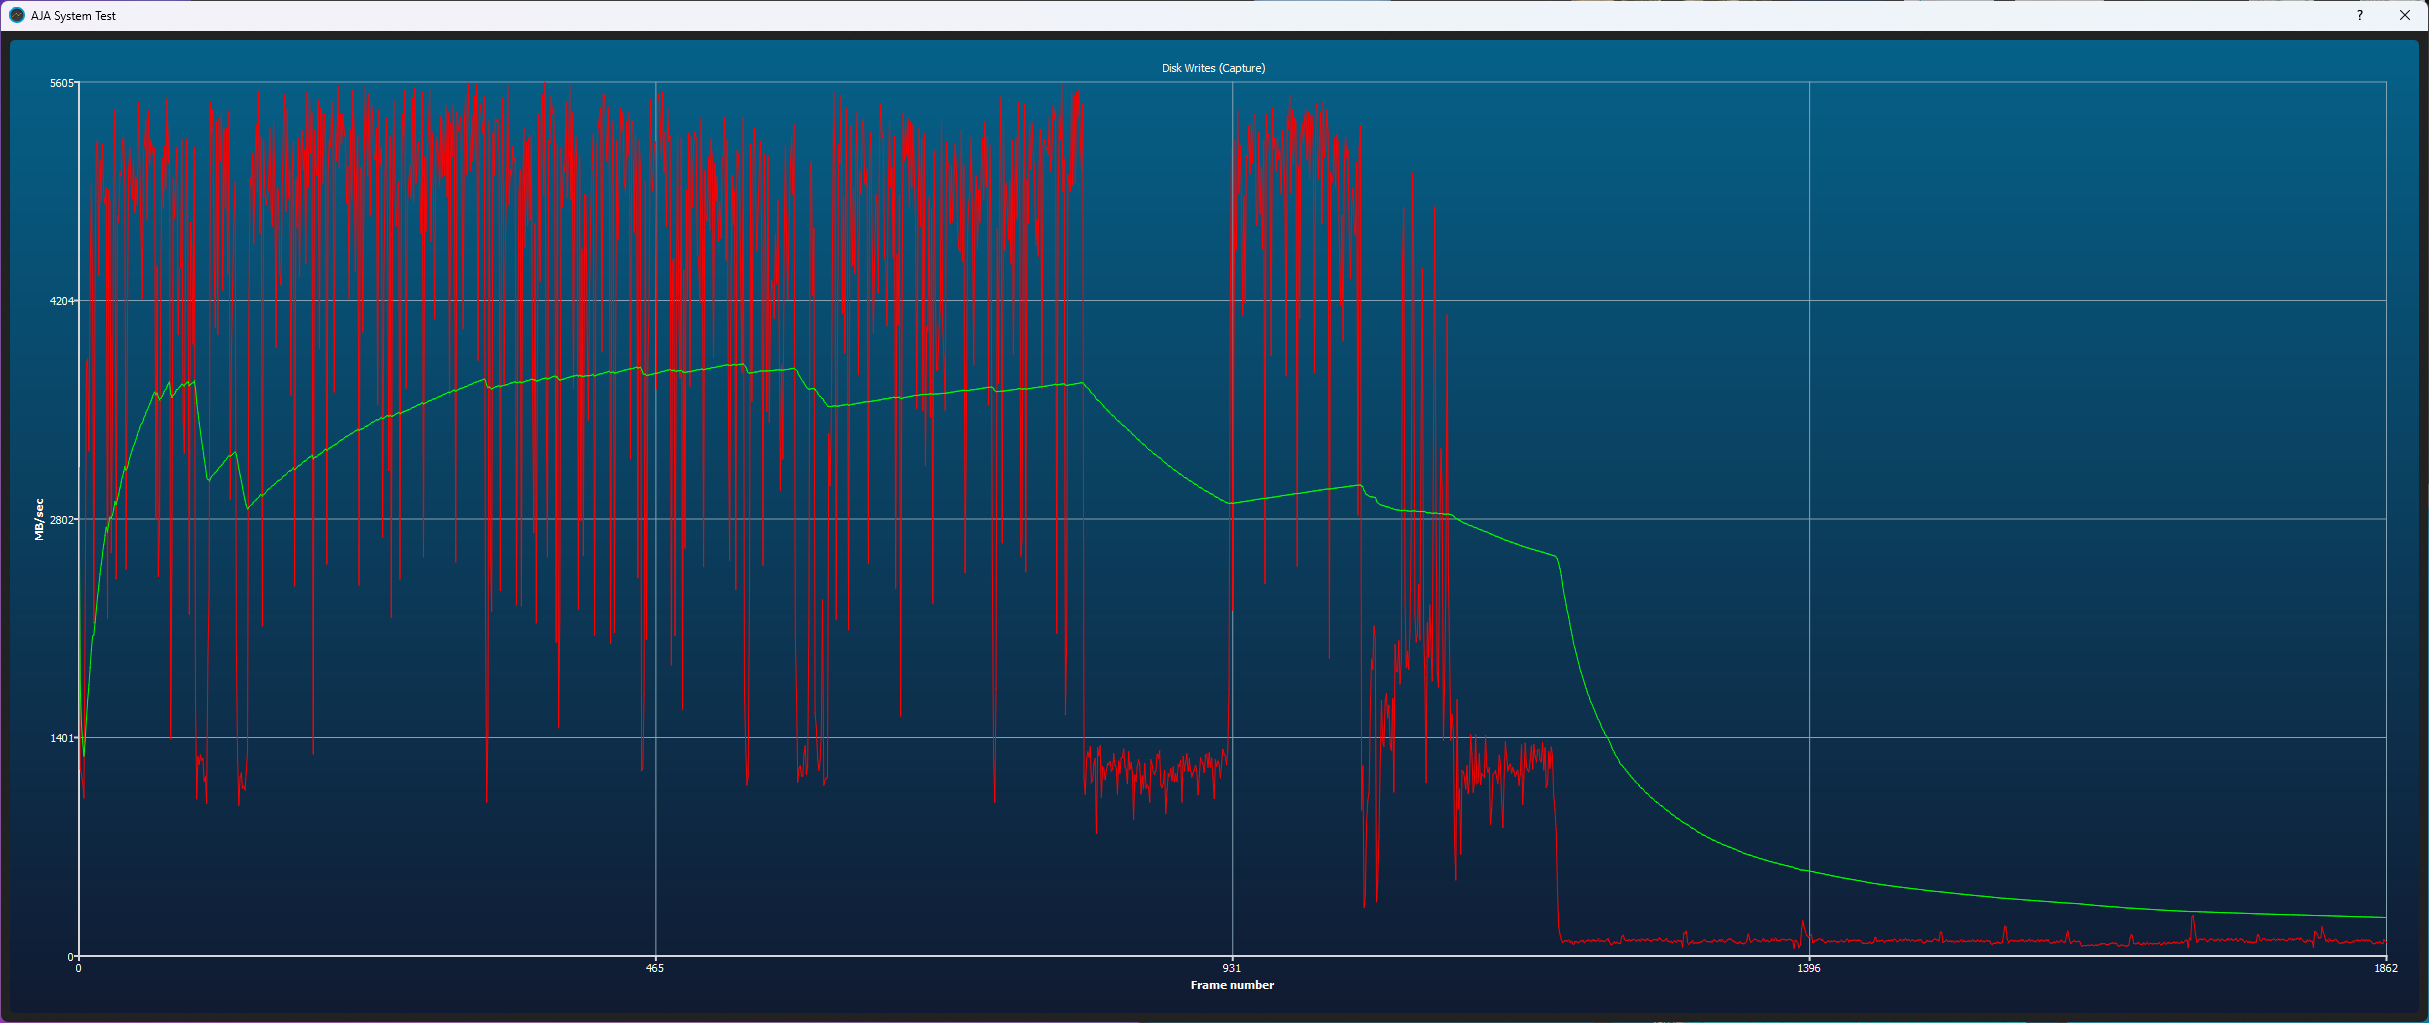Click the Disk Writes (Capture) graph title
Viewport: 2429px width, 1023px height.
tap(1213, 68)
